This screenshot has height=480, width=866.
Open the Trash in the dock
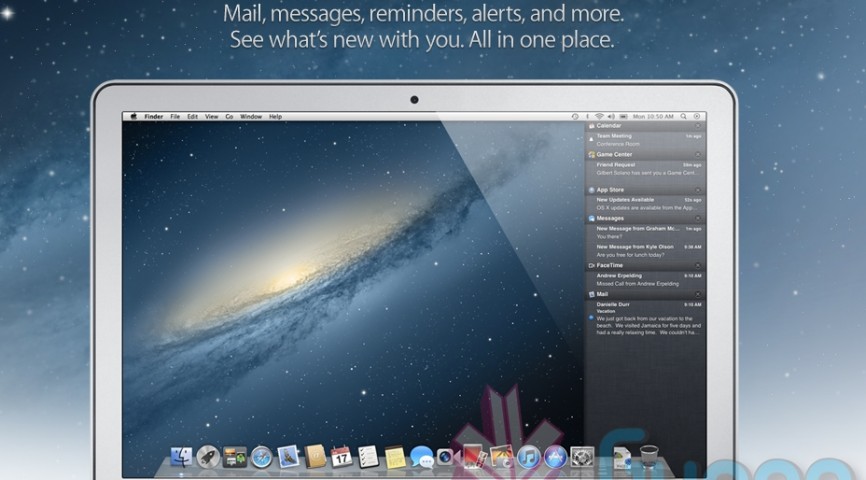pyautogui.click(x=648, y=458)
